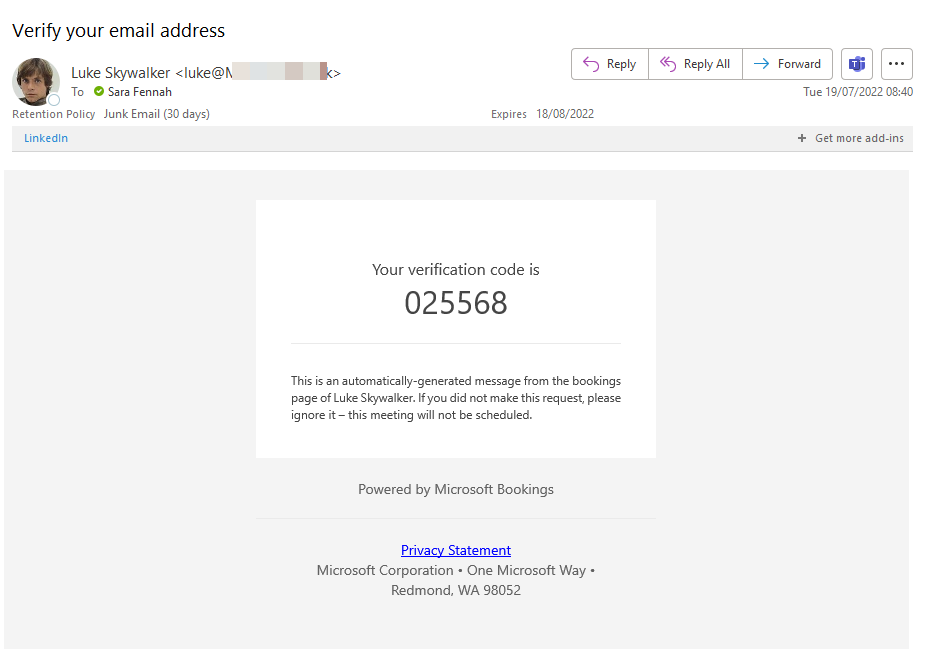Click the Powered by Microsoft Bookings text
932x670 pixels.
click(x=456, y=489)
